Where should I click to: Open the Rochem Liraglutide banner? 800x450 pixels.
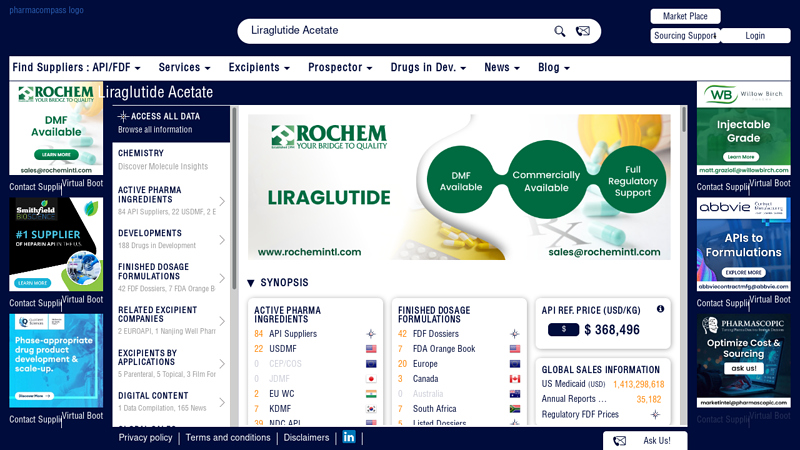[459, 187]
